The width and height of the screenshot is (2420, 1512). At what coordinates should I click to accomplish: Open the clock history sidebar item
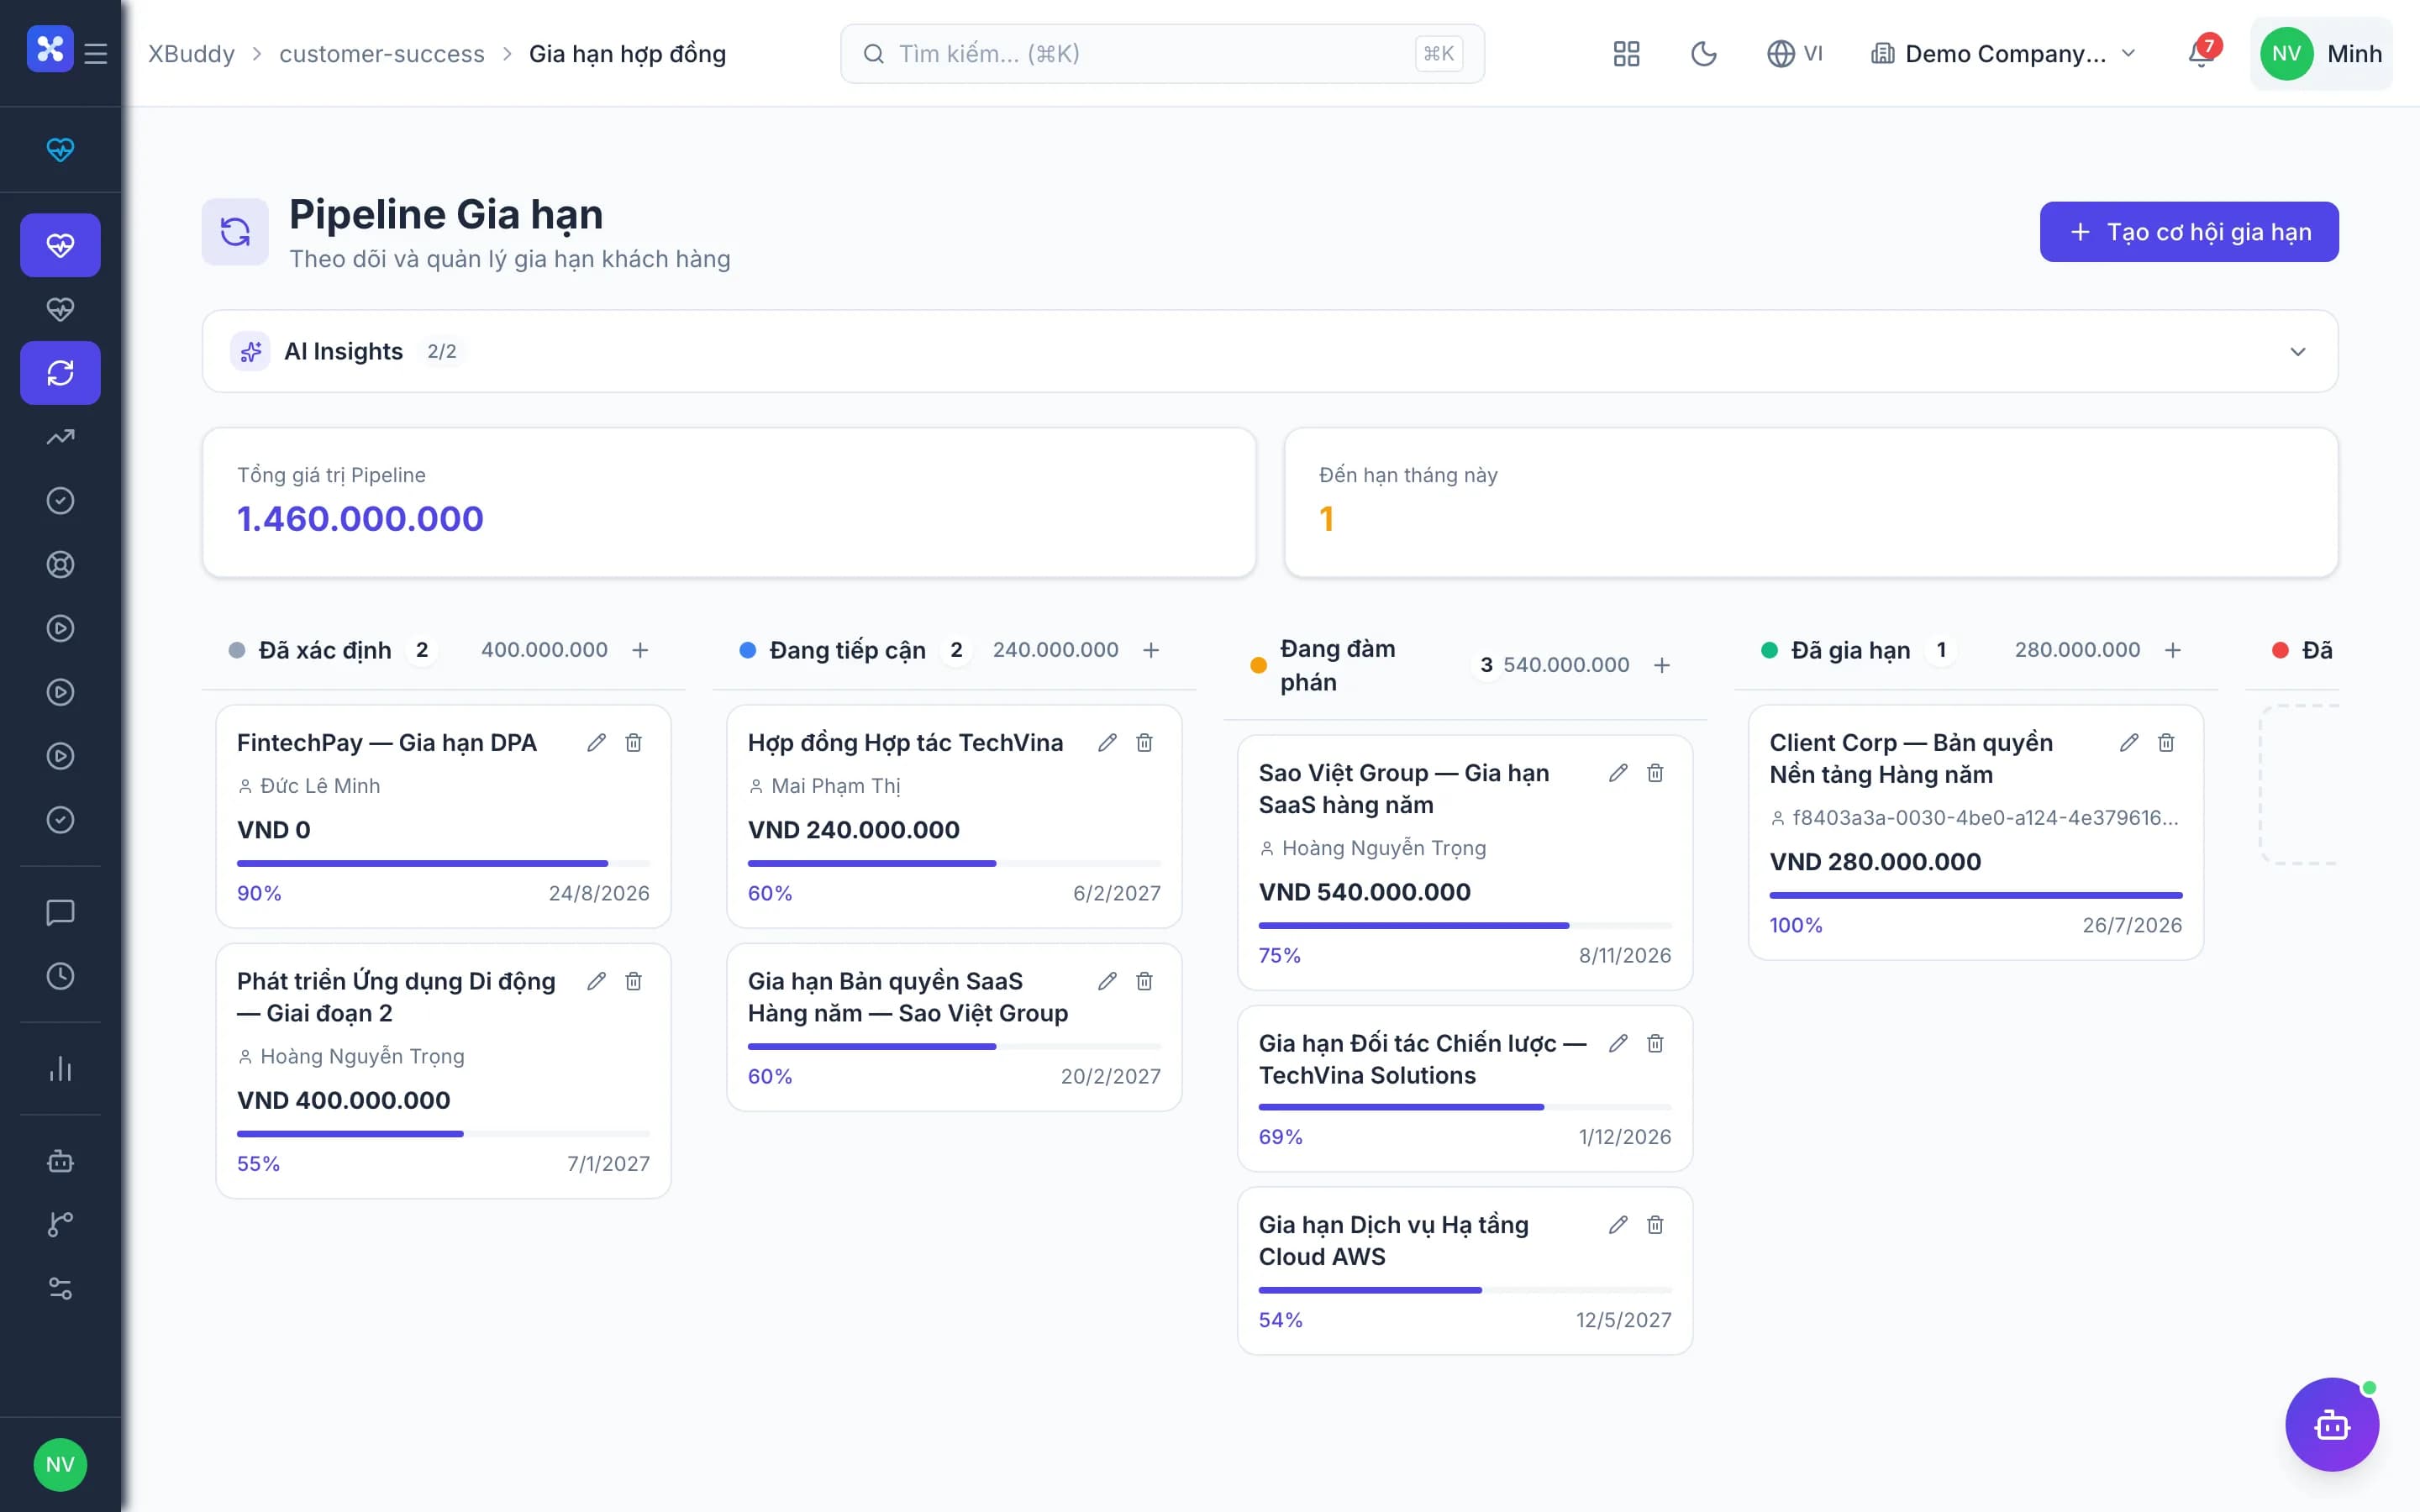[x=60, y=976]
